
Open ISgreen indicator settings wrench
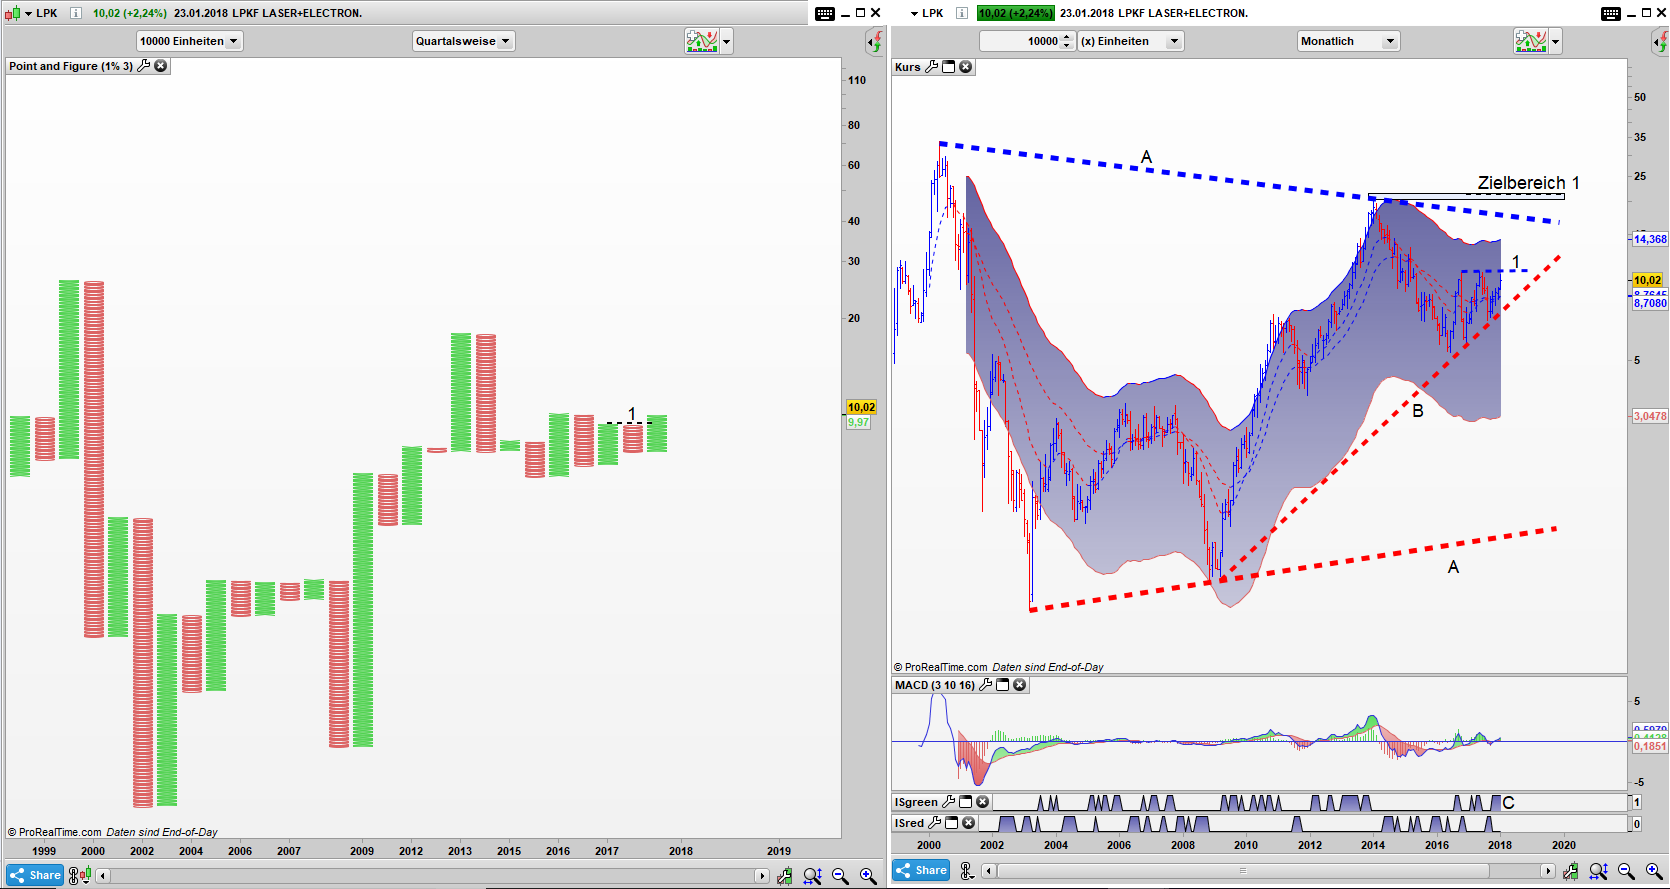pyautogui.click(x=949, y=802)
